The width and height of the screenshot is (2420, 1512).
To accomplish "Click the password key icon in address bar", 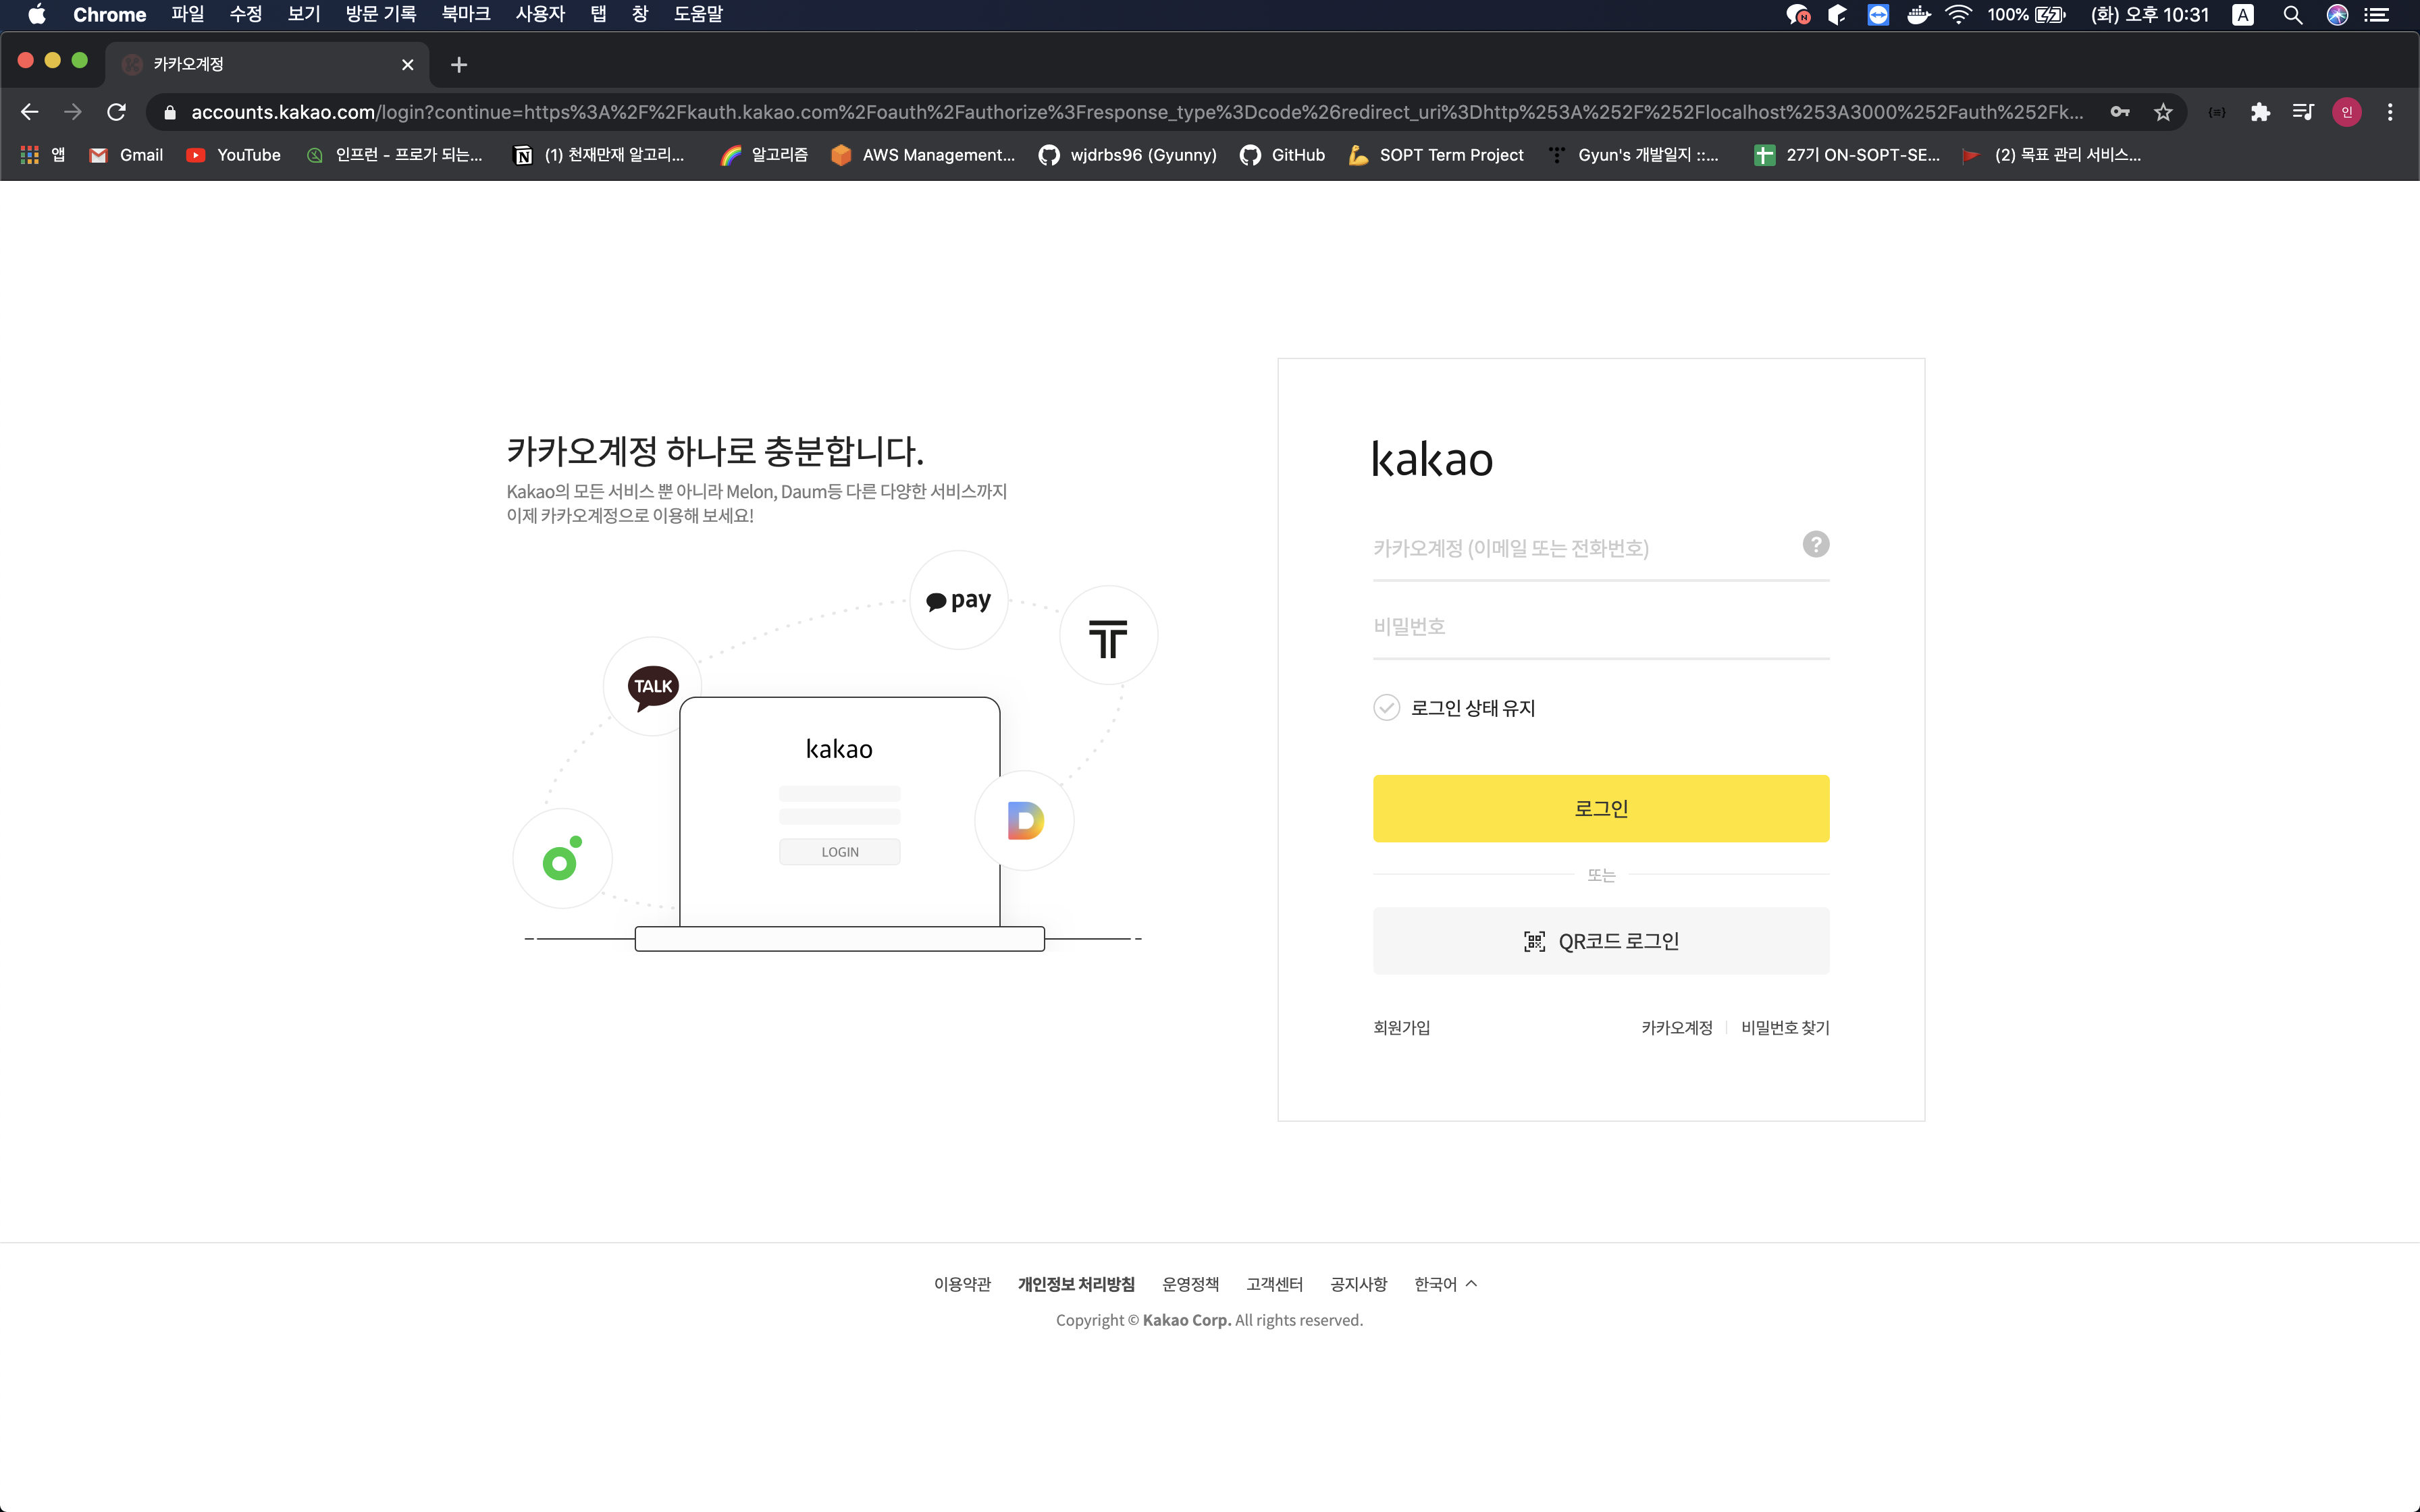I will pos(2119,112).
